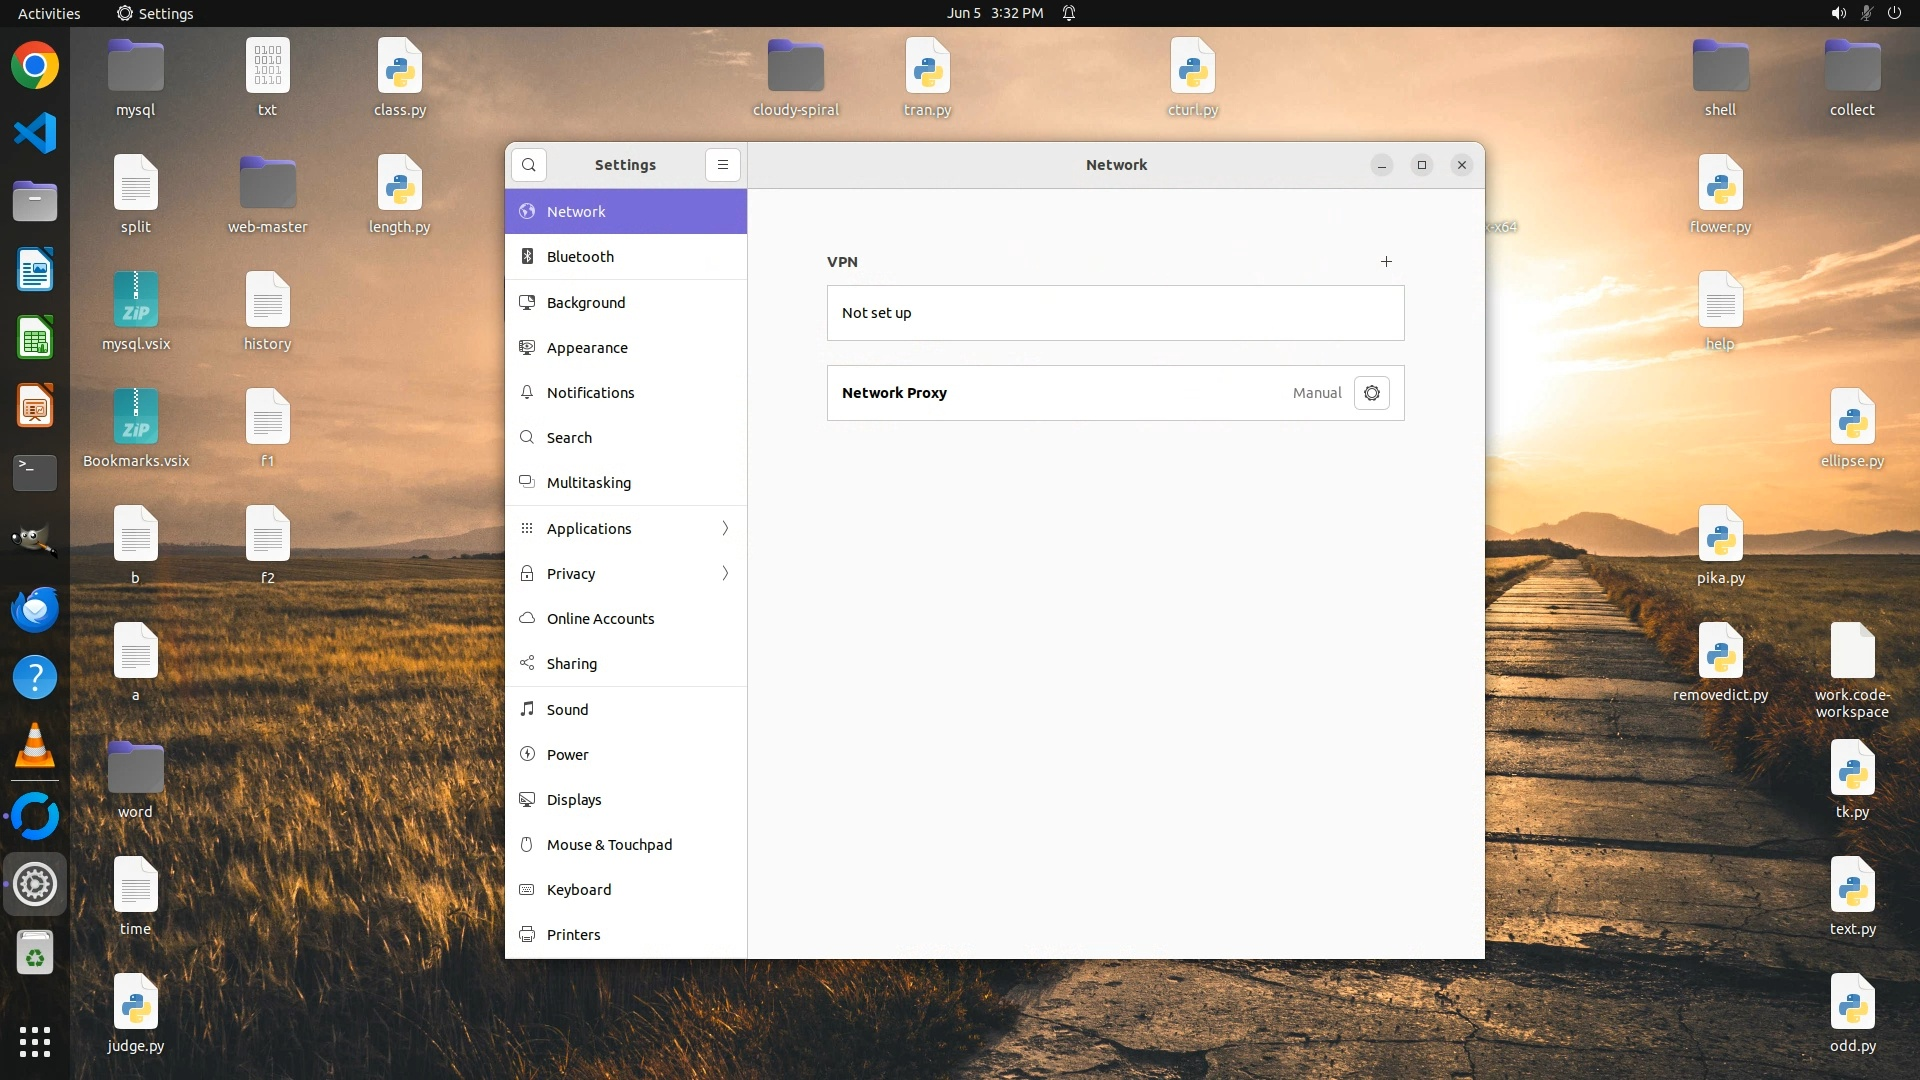This screenshot has height=1080, width=1920.
Task: Click the search icon in Settings header
Action: tap(529, 165)
